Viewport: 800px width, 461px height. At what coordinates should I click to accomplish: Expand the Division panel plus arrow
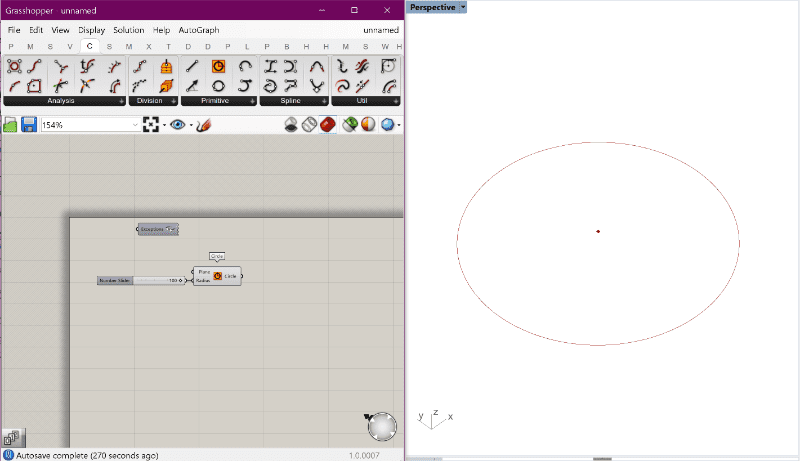point(173,101)
